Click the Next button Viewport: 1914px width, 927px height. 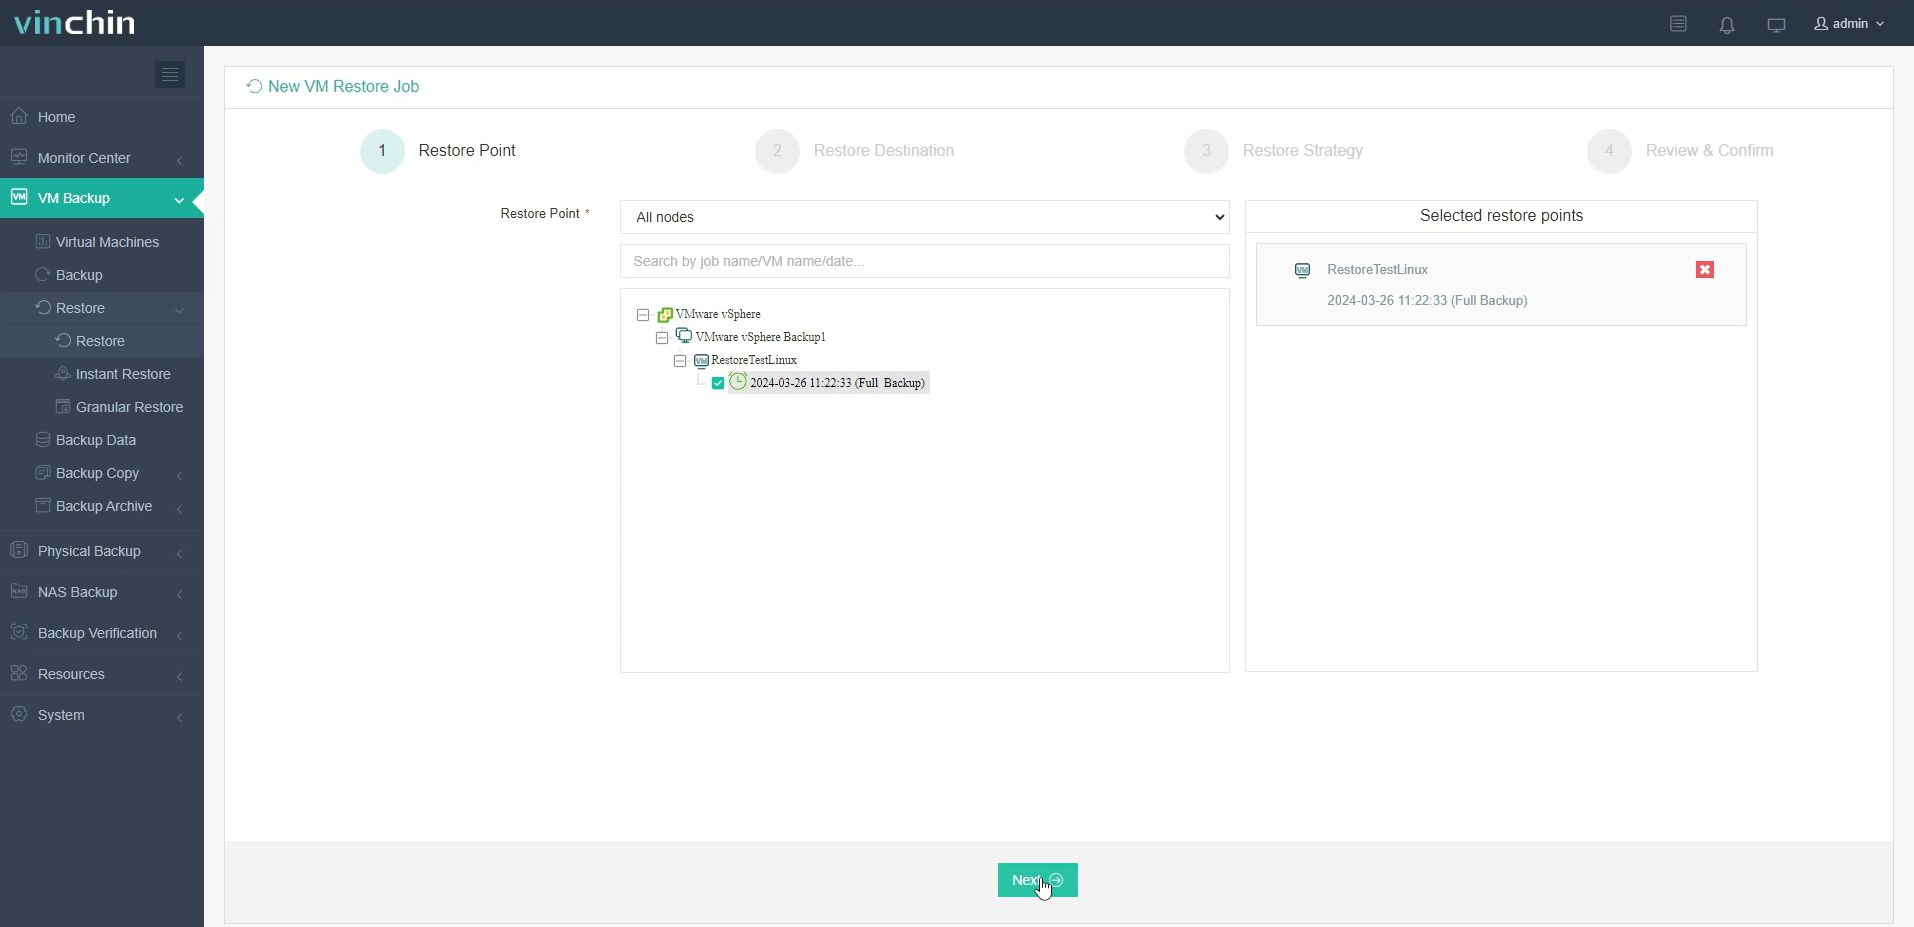[1037, 880]
